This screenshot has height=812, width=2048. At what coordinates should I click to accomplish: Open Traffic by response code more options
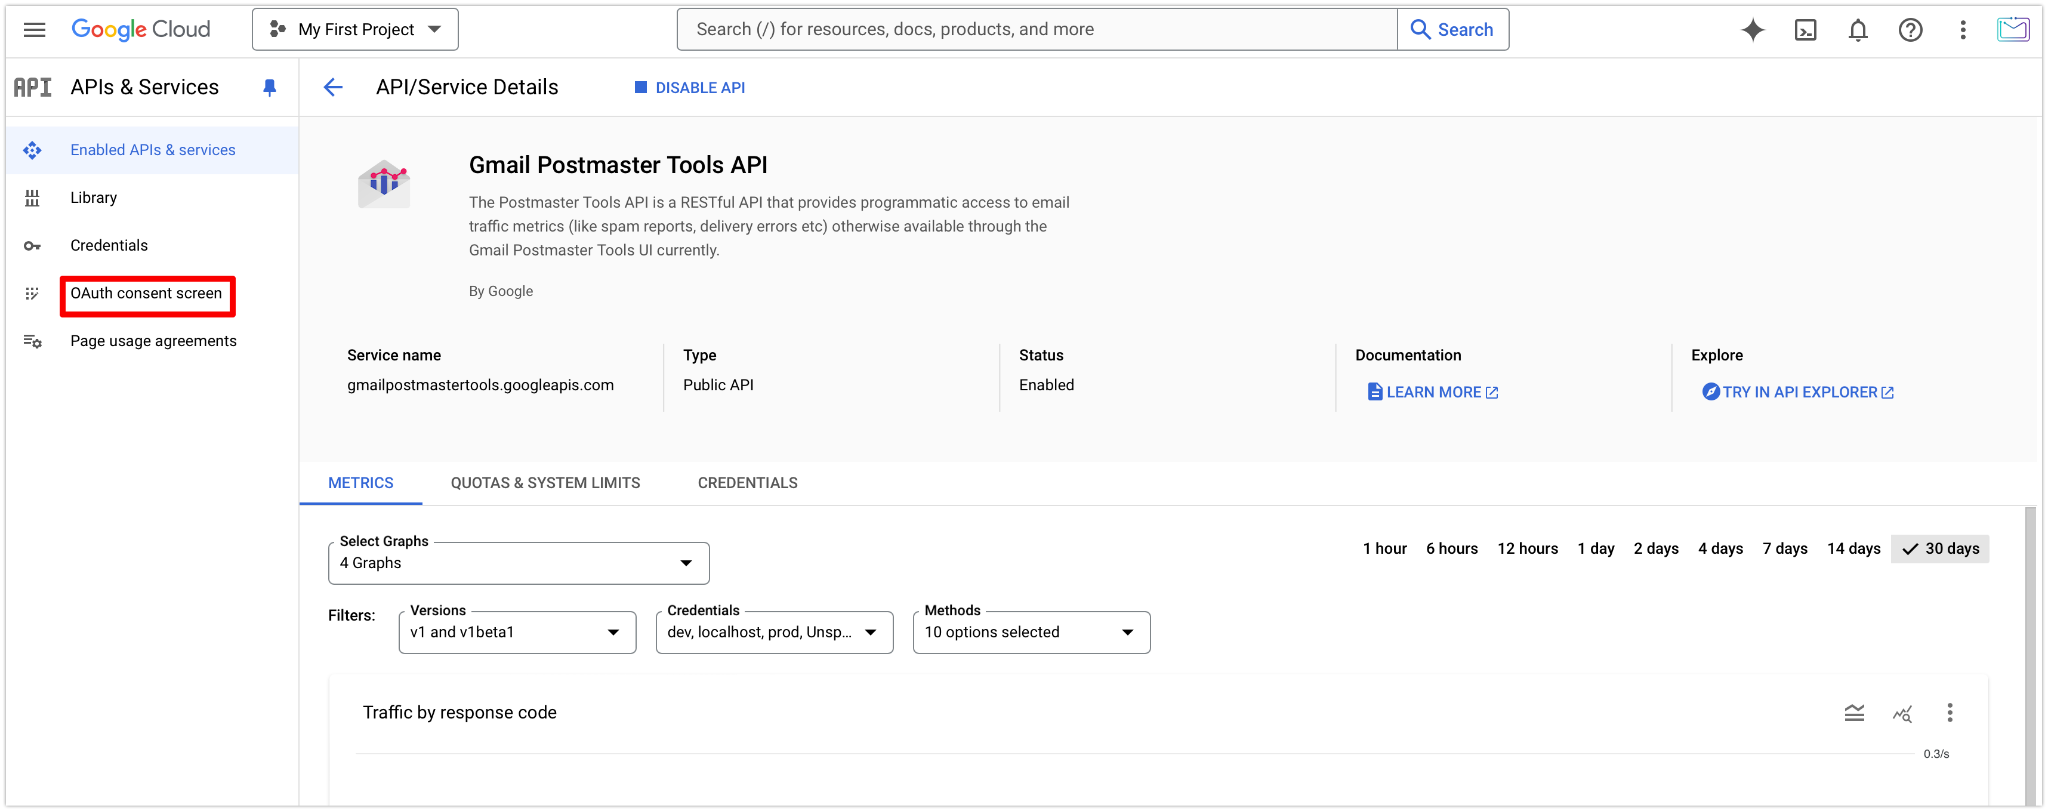point(1949,713)
